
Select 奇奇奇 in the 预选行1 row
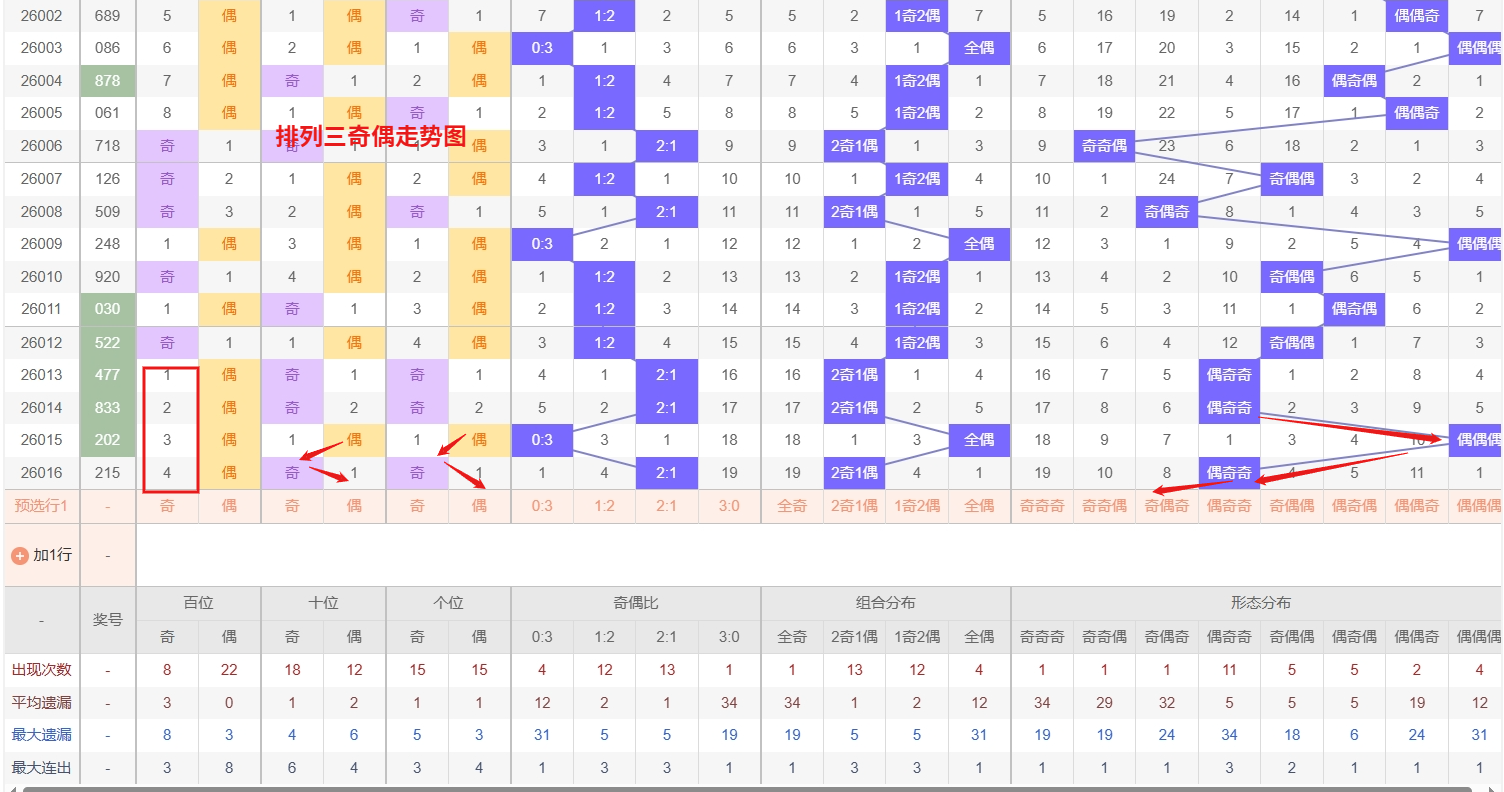(x=1042, y=506)
